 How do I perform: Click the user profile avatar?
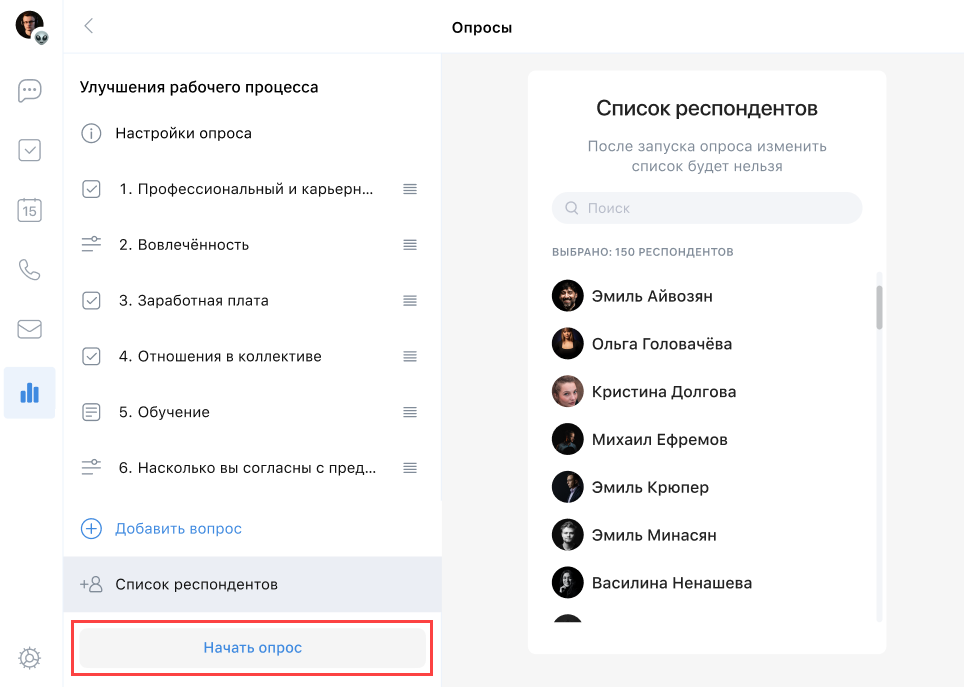[x=30, y=26]
